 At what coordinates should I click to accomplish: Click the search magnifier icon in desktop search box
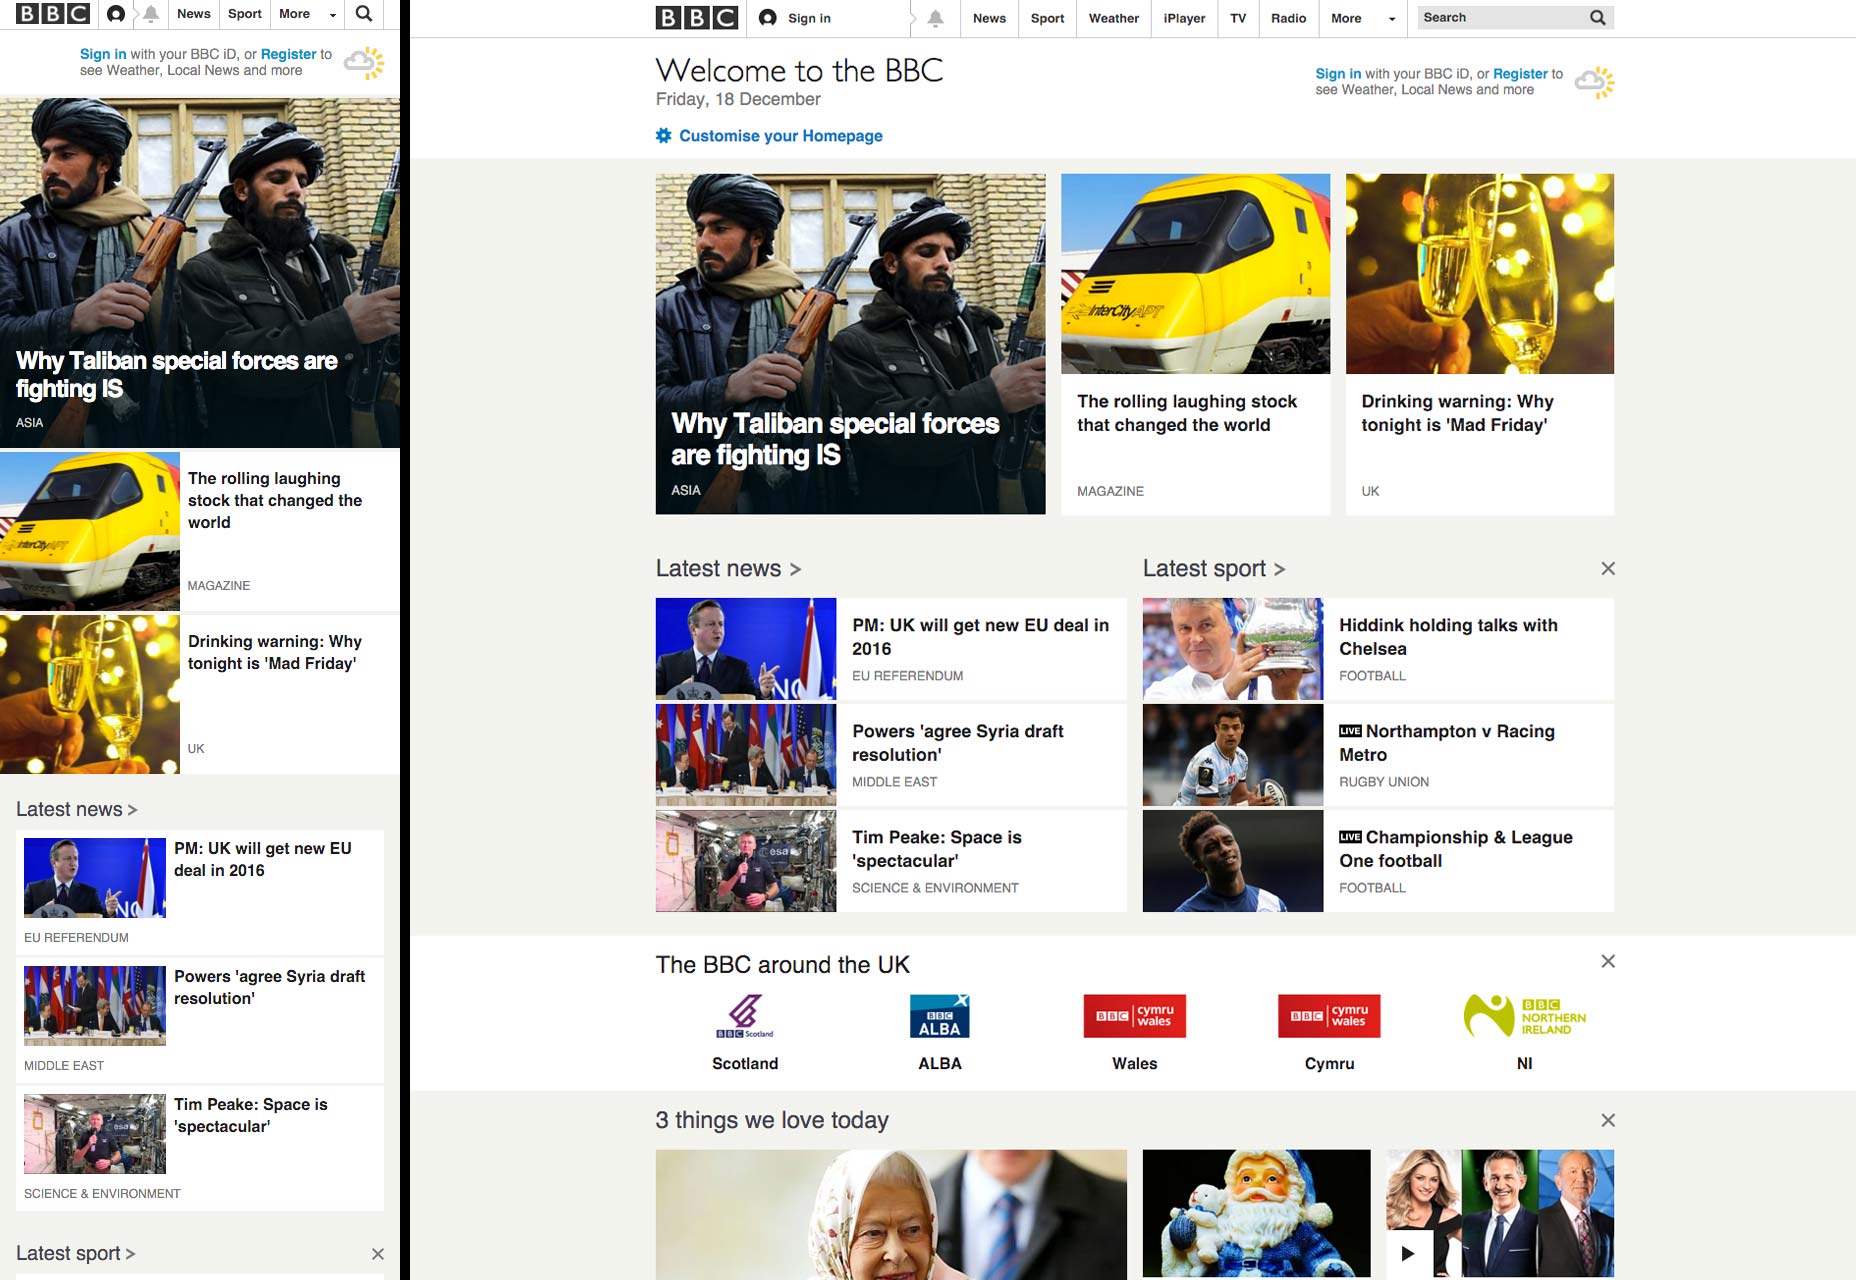(x=1597, y=17)
